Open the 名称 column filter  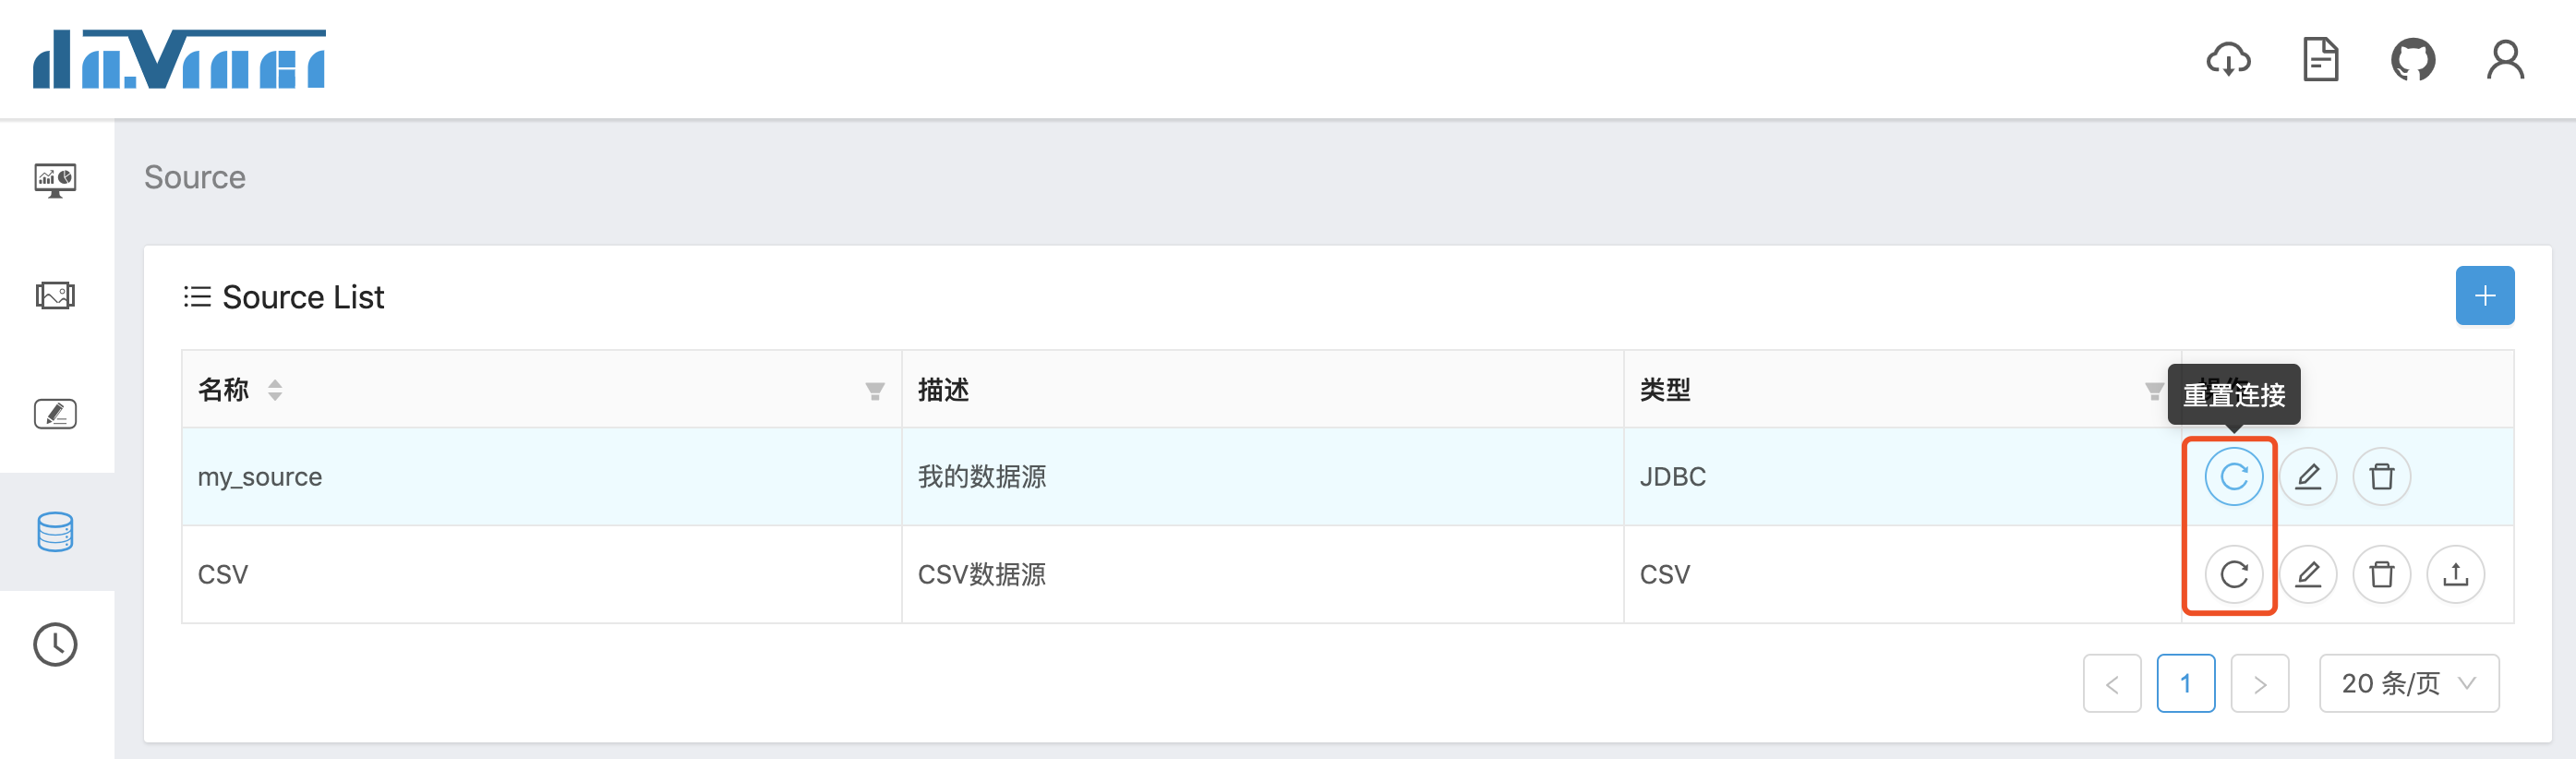coord(875,391)
